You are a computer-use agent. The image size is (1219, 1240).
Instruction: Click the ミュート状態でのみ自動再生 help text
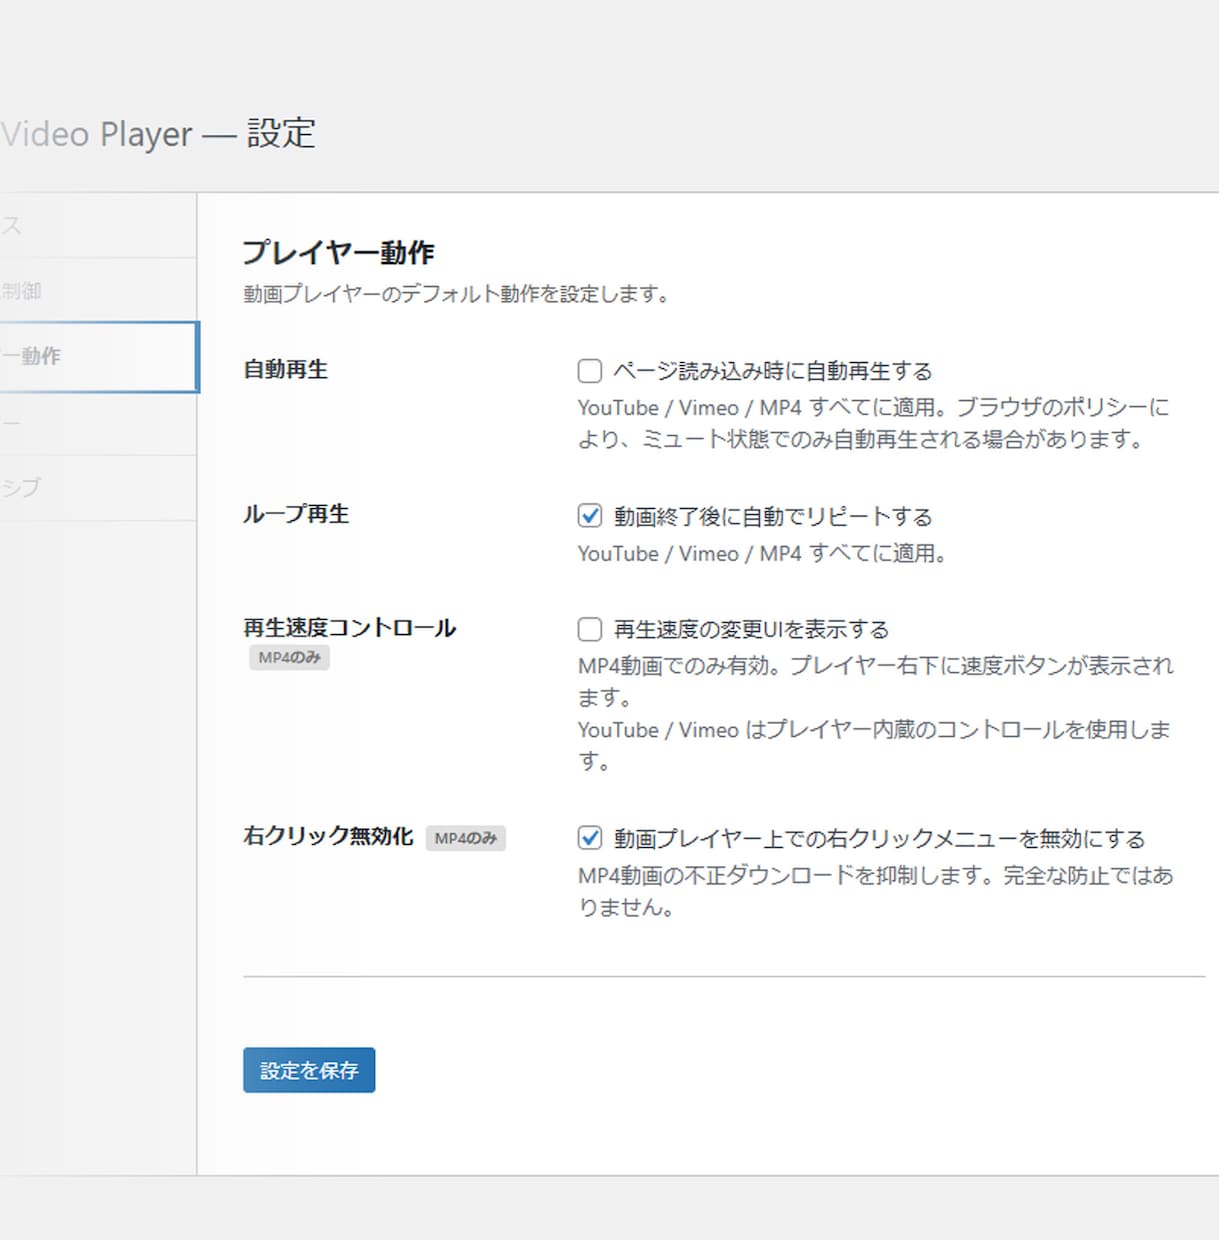[x=874, y=423]
